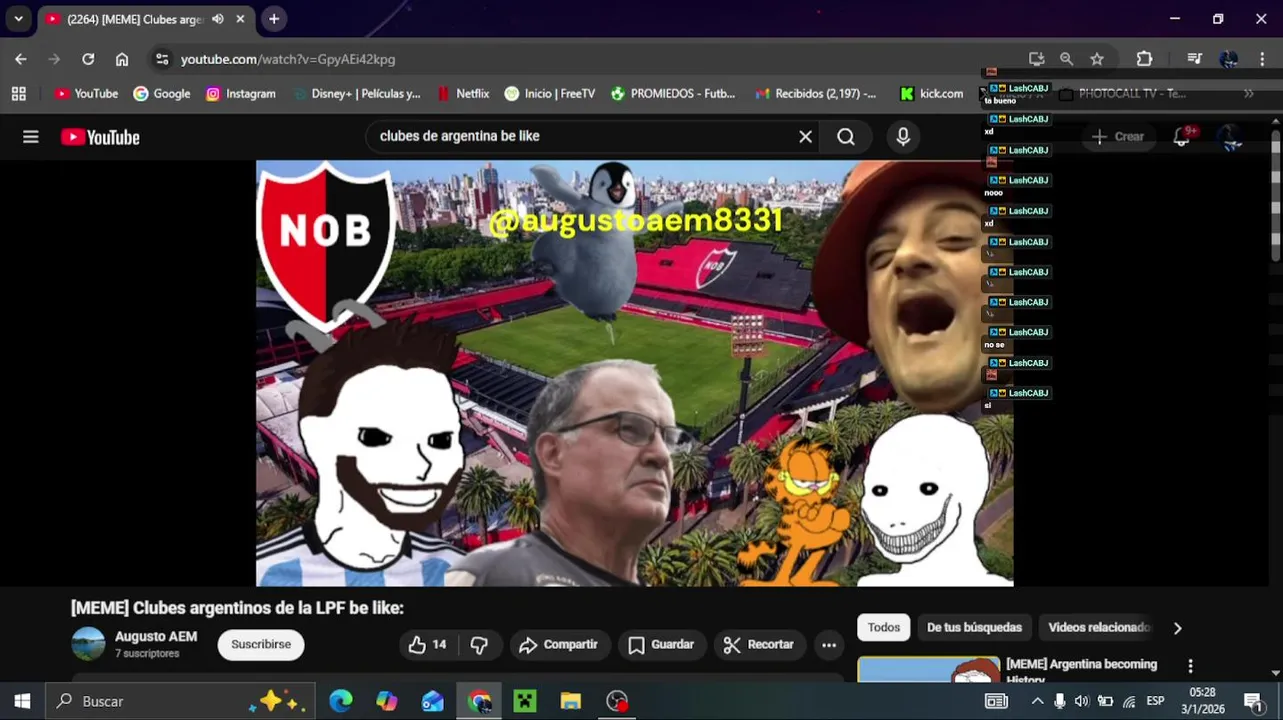
Task: Click the Windows Buscar search box
Action: point(181,701)
